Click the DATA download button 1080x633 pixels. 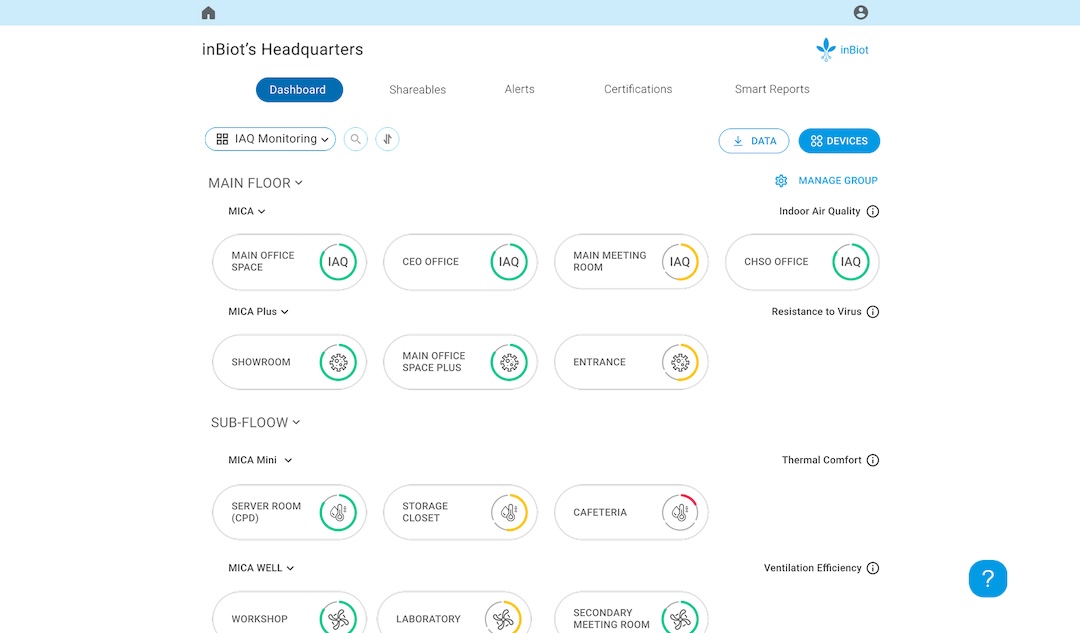tap(754, 141)
